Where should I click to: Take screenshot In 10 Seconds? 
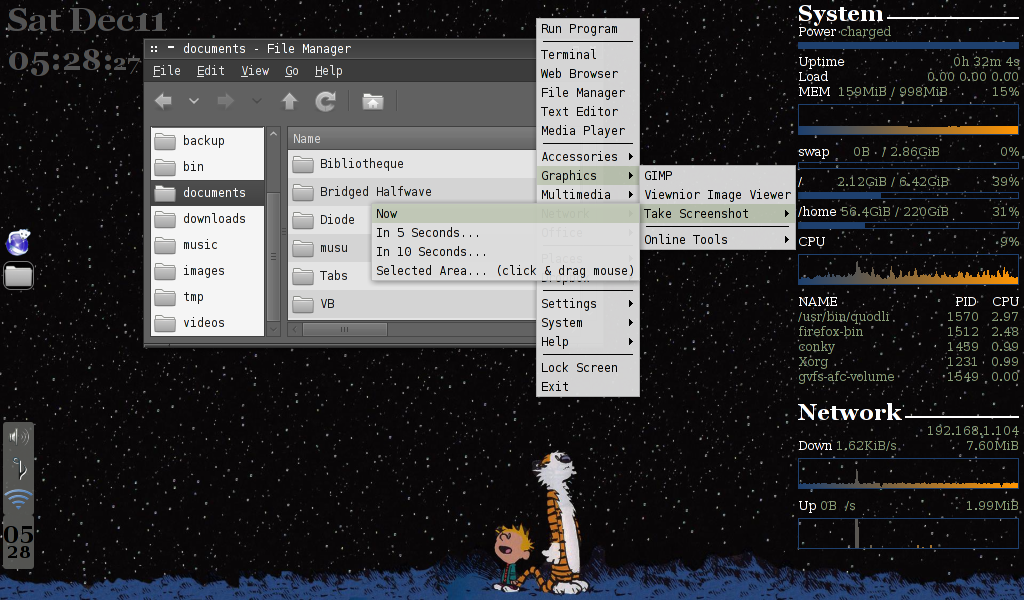[505, 251]
